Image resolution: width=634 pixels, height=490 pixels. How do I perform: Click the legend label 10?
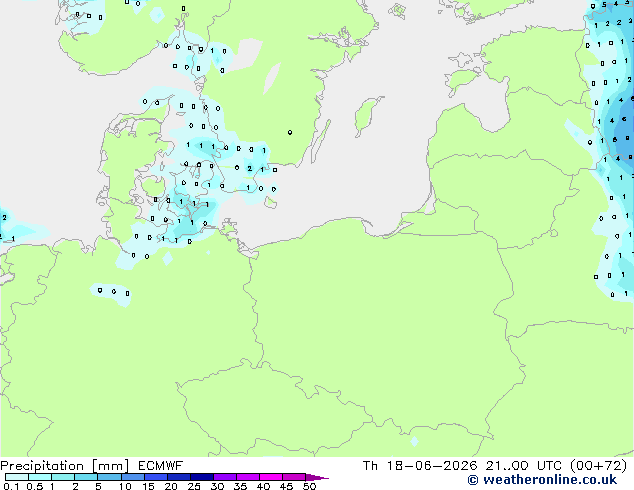[x=125, y=486]
